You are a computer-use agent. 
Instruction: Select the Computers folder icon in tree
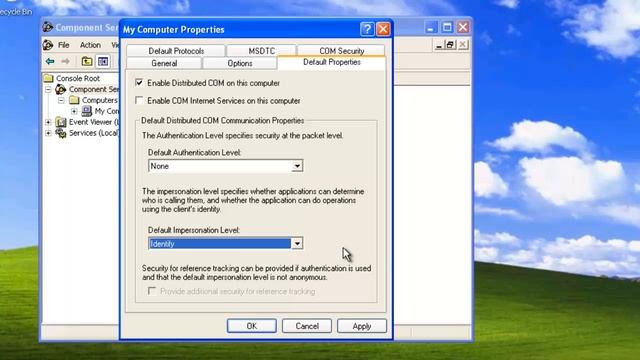[74, 100]
